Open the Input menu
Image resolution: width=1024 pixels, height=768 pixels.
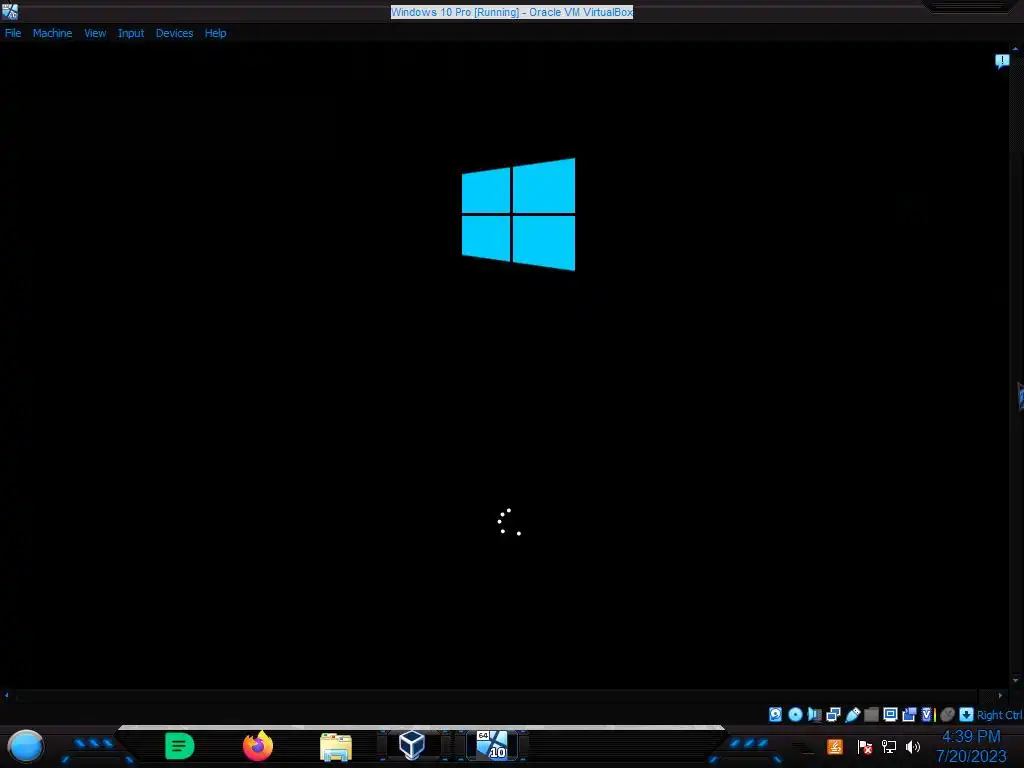pyautogui.click(x=131, y=33)
